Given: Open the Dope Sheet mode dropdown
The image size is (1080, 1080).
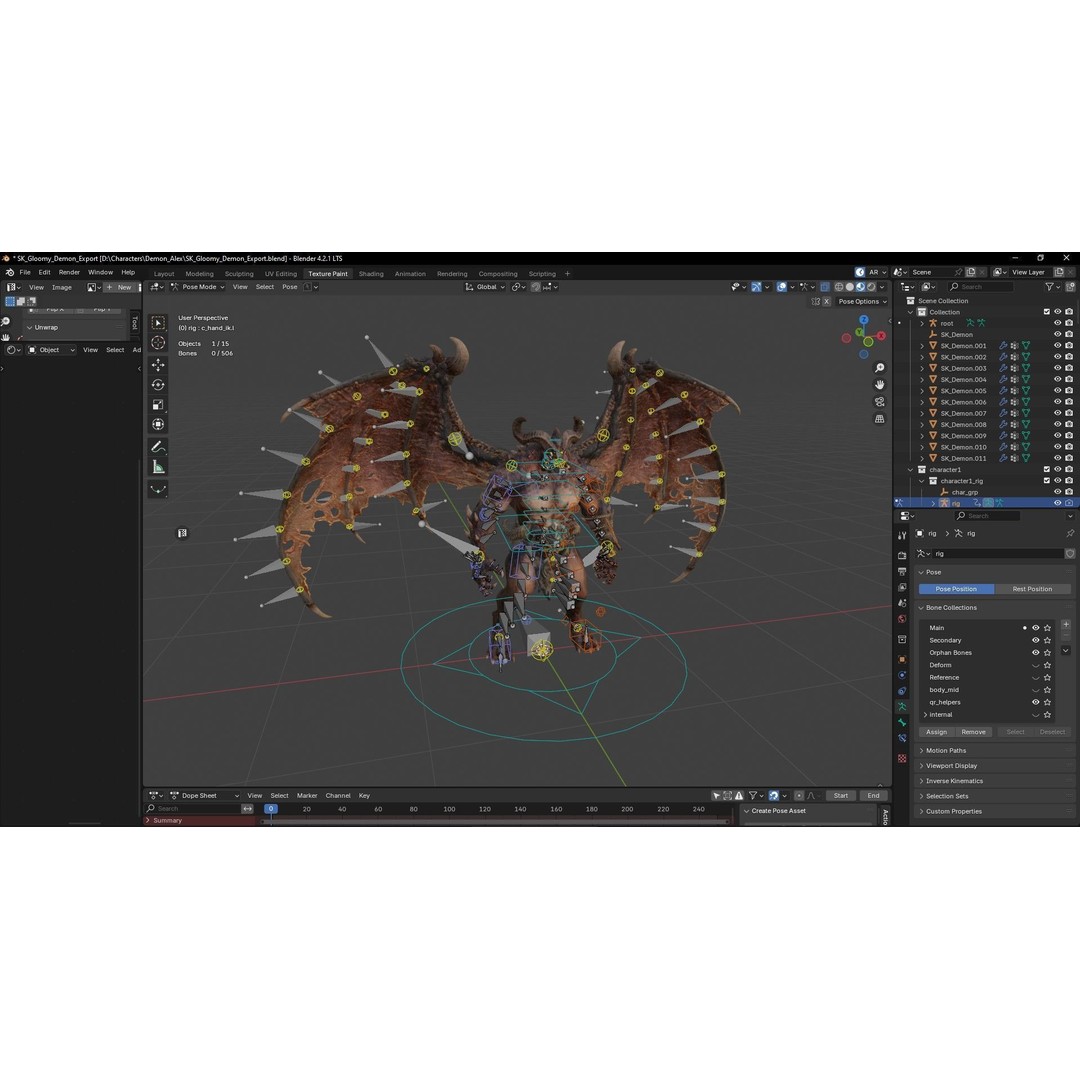Looking at the screenshot, I should click(205, 796).
